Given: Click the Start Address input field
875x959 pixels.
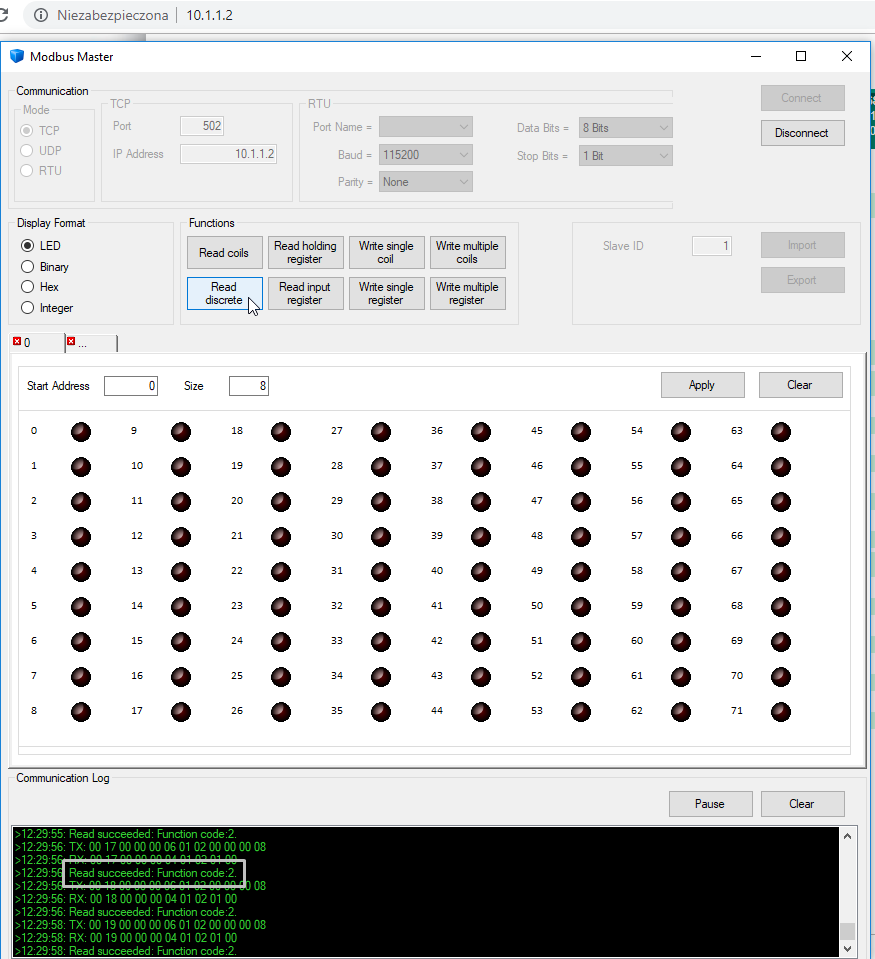Looking at the screenshot, I should point(130,386).
